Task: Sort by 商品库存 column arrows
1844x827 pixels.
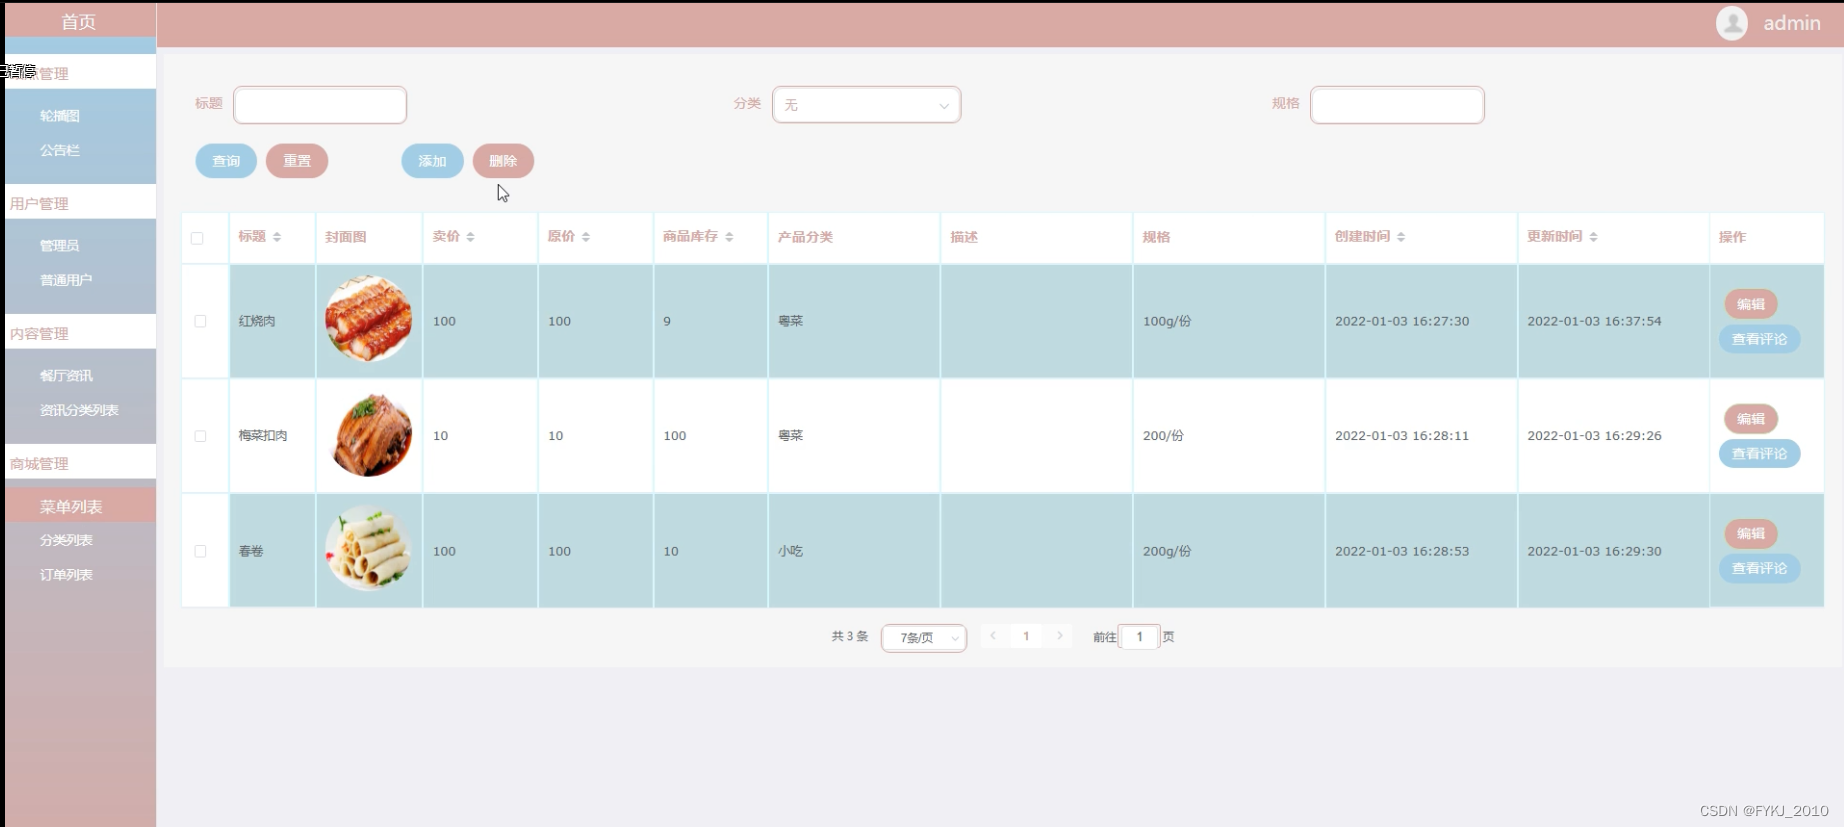Action: coord(729,237)
